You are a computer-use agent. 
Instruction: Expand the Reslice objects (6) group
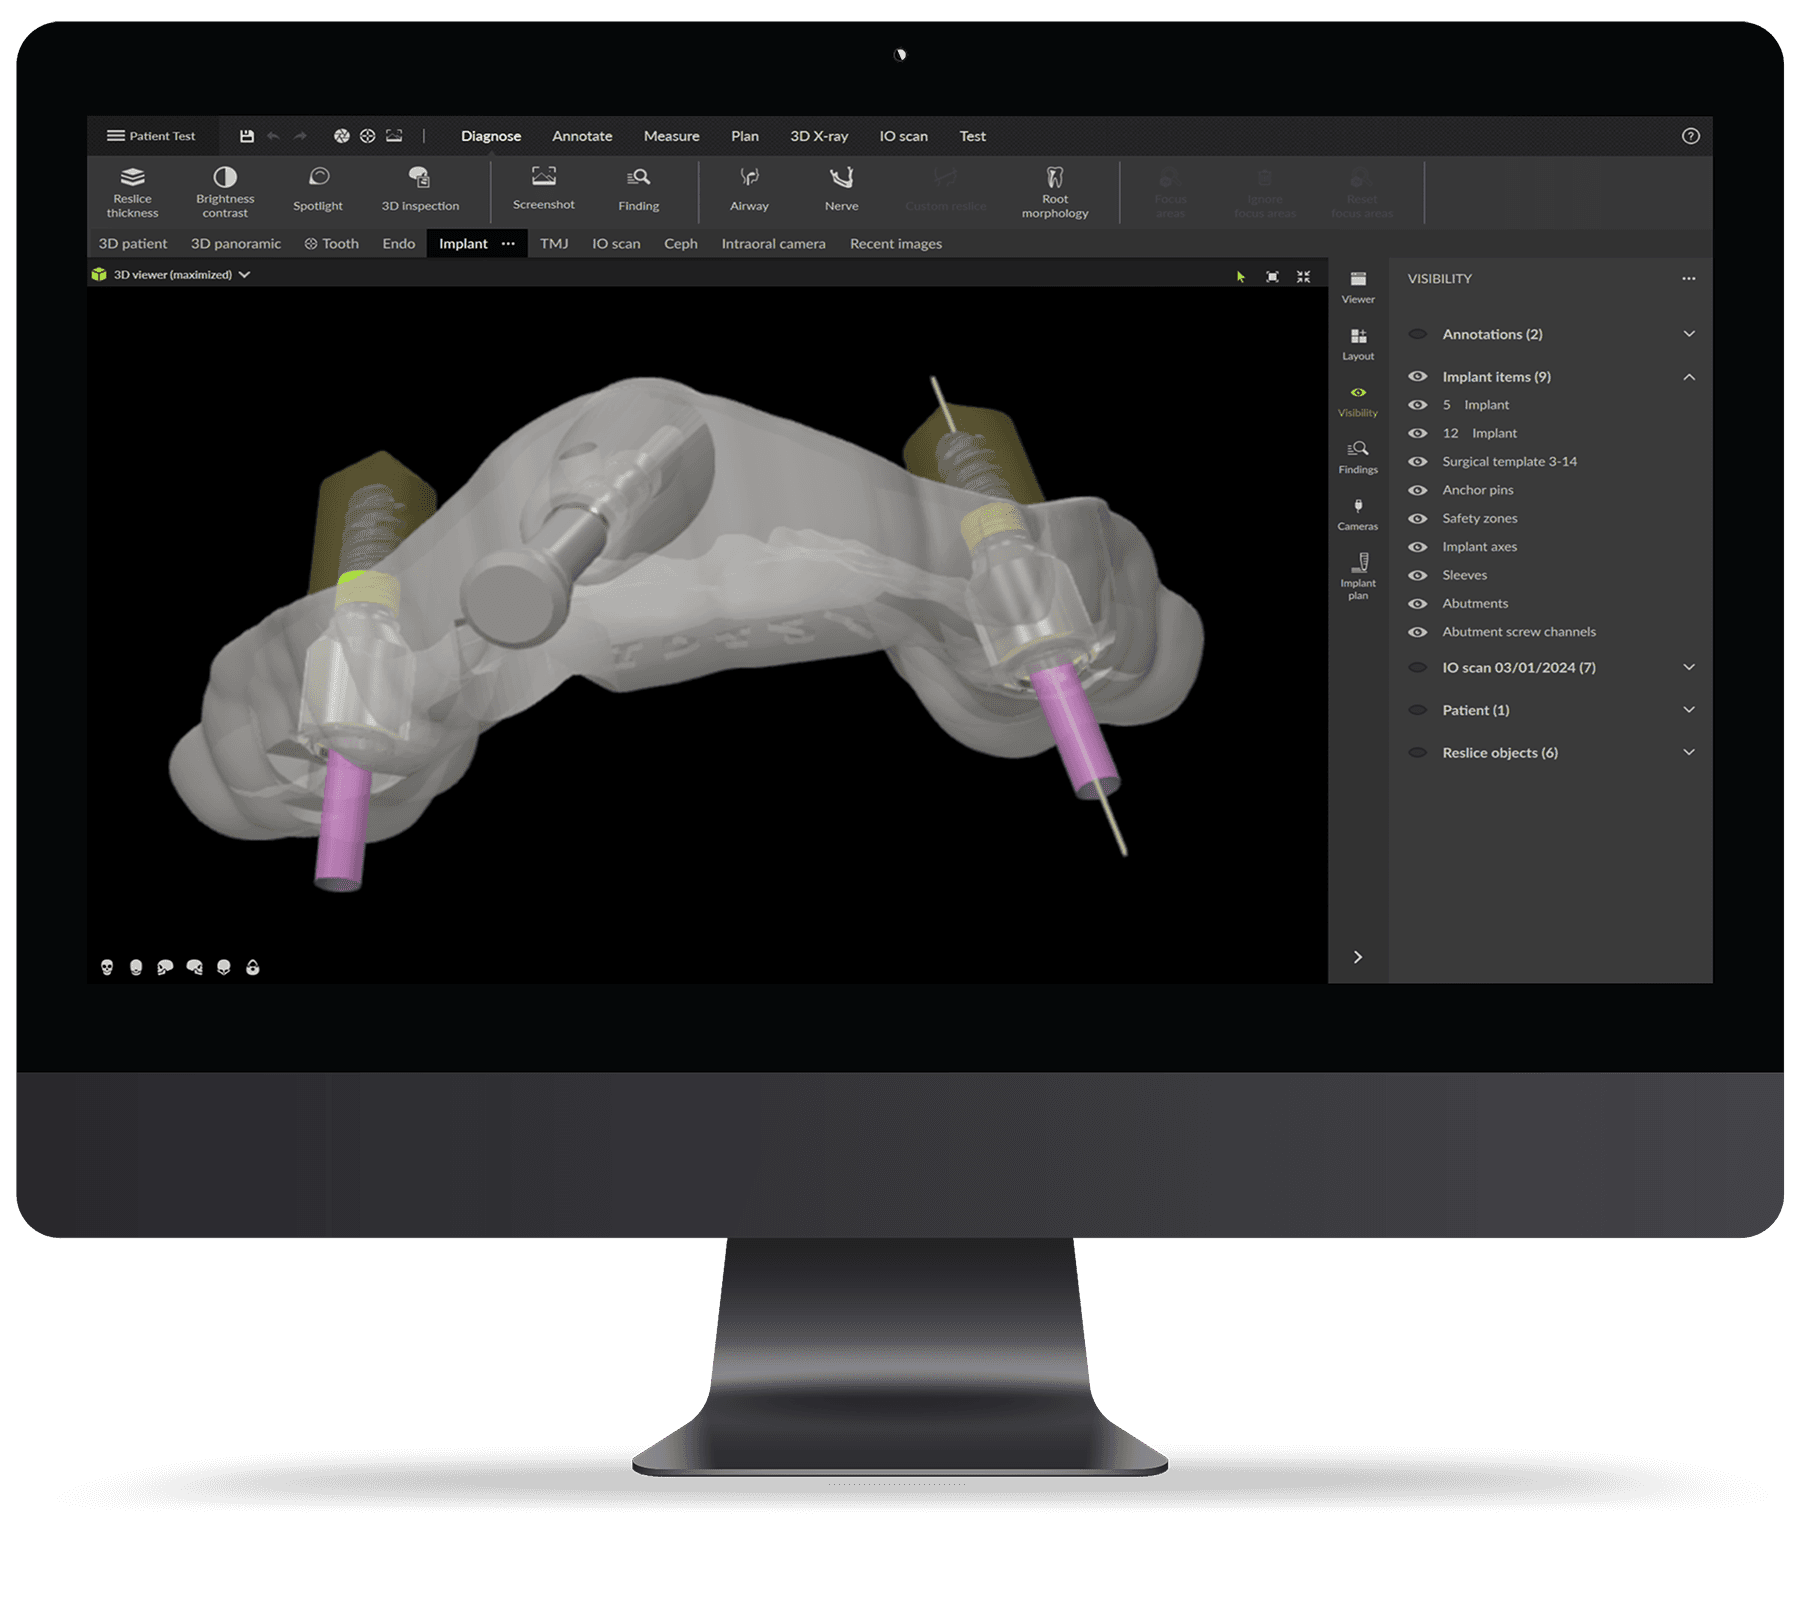point(1689,752)
